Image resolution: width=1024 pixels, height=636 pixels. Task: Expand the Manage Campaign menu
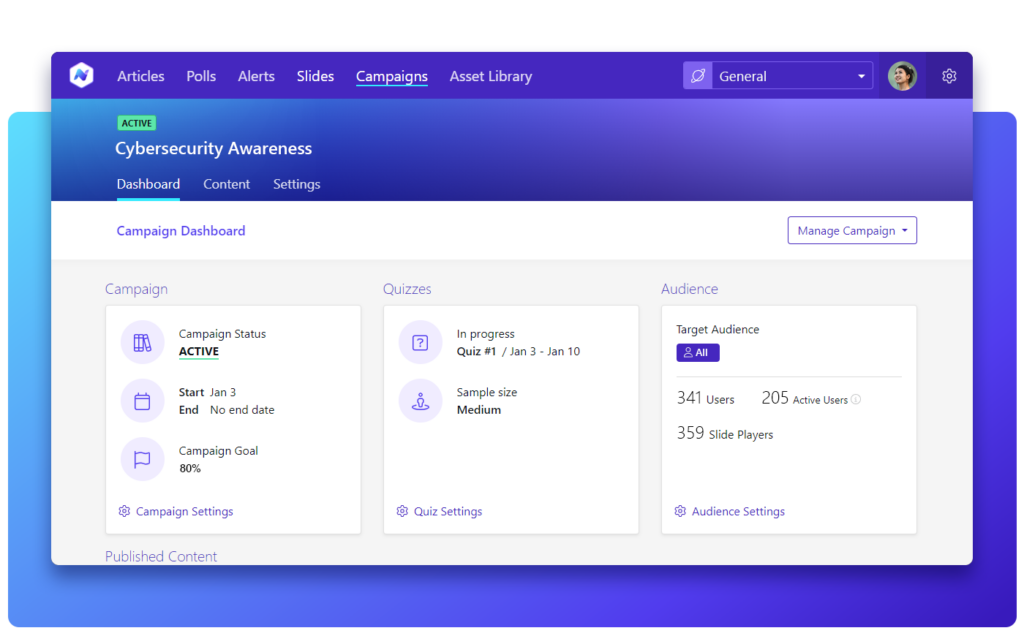tap(851, 230)
